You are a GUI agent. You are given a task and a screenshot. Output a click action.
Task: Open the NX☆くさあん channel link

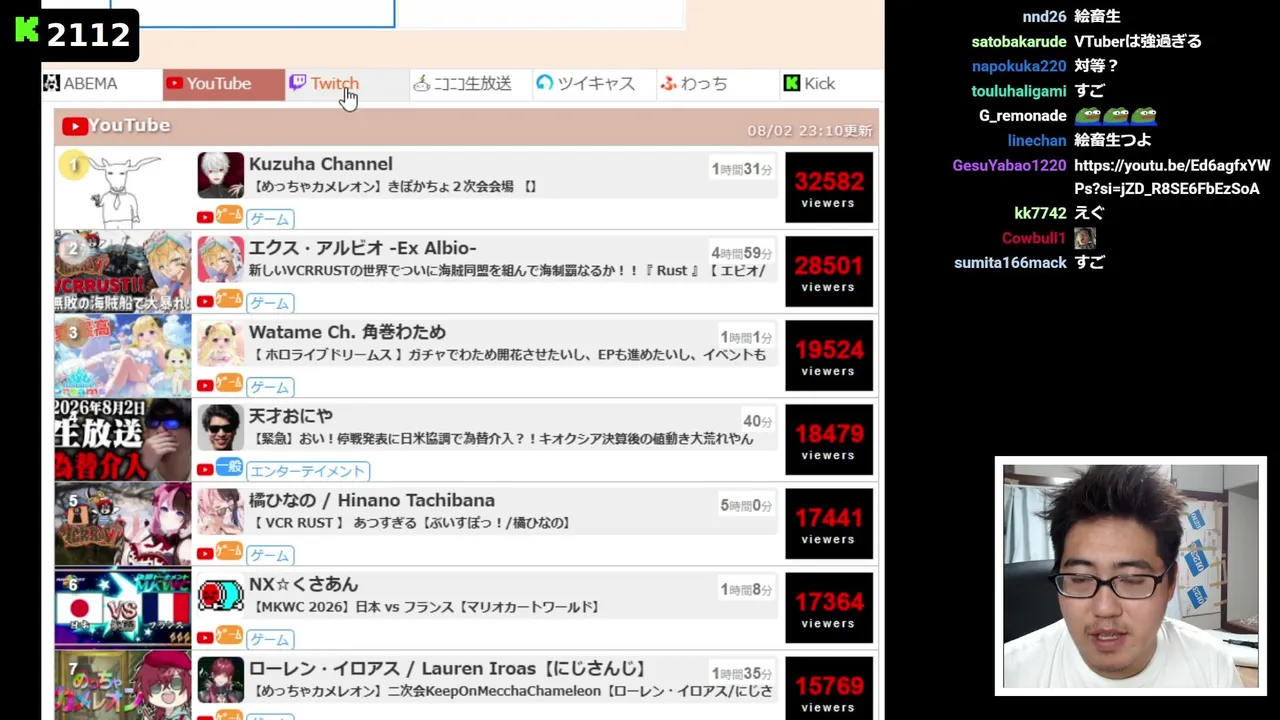pos(303,584)
